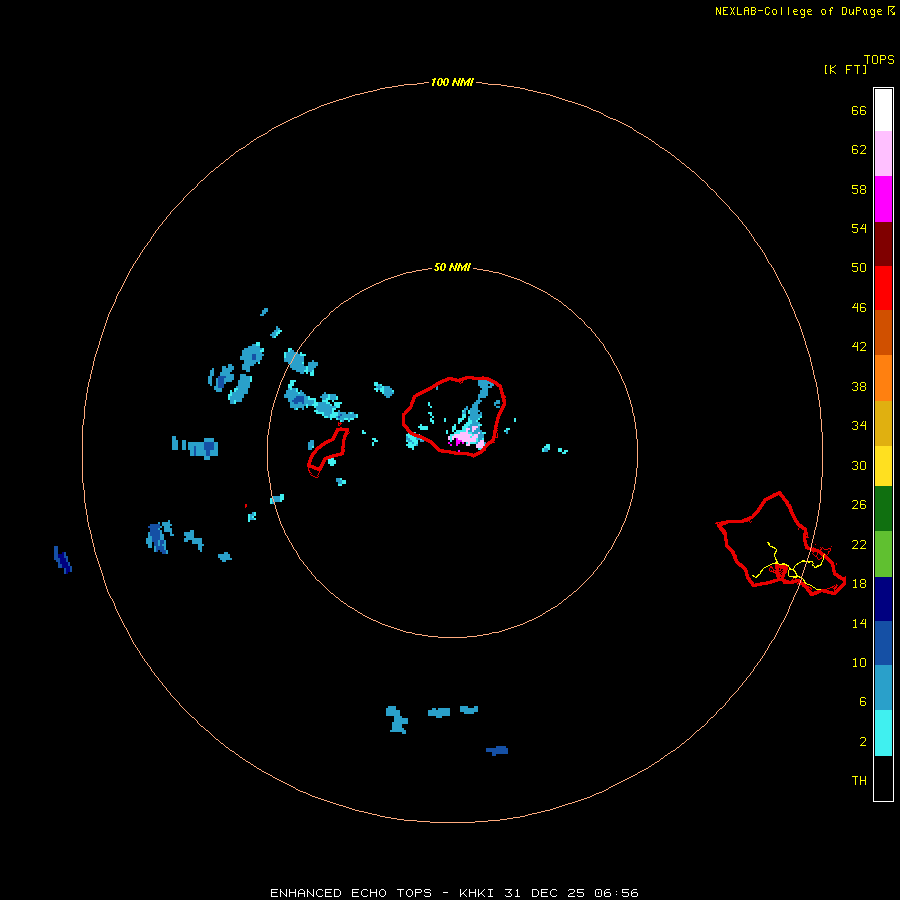Click the light blue legend swatch

coord(883,688)
